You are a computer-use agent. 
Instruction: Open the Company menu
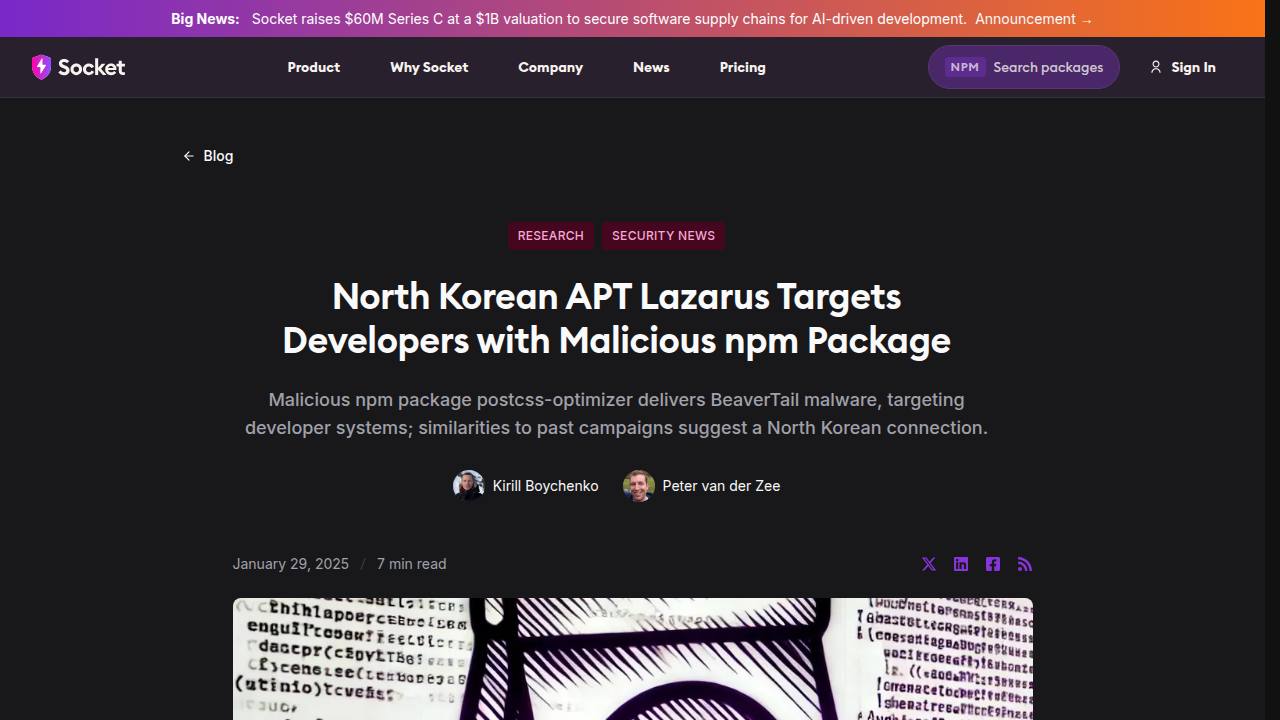[550, 67]
